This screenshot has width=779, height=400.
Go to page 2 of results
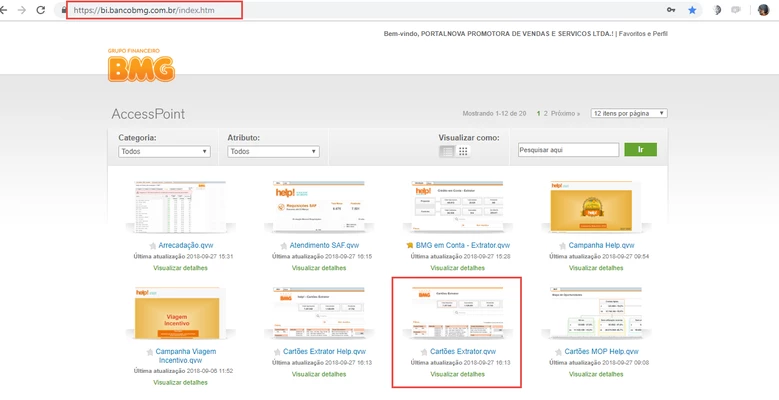tap(545, 114)
